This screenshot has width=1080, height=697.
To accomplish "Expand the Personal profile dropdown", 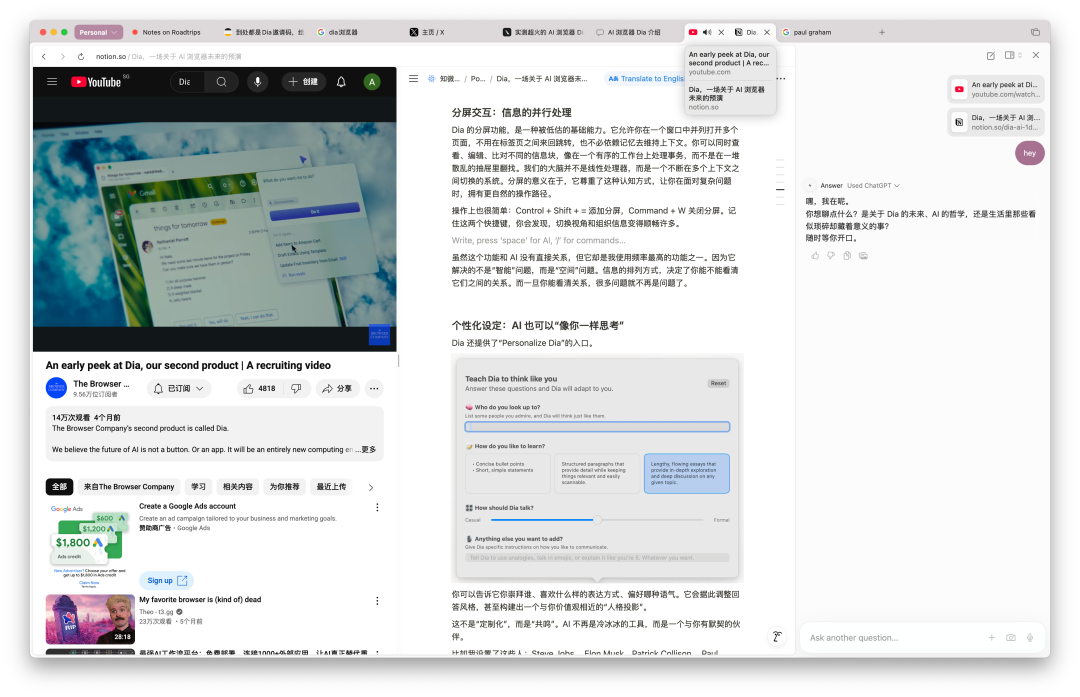I will [x=98, y=32].
